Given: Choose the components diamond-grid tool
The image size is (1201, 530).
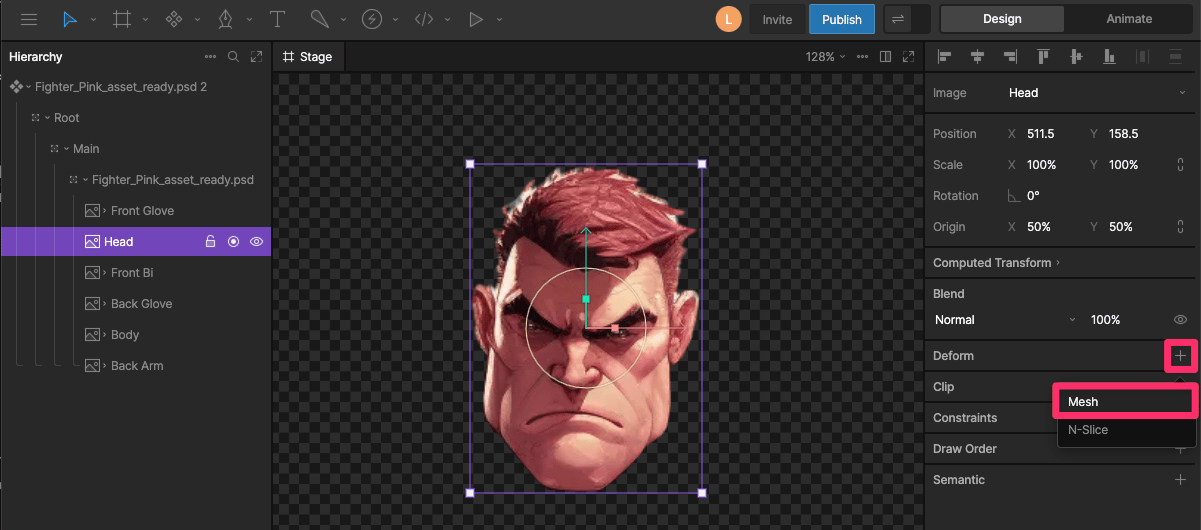Looking at the screenshot, I should [x=174, y=19].
